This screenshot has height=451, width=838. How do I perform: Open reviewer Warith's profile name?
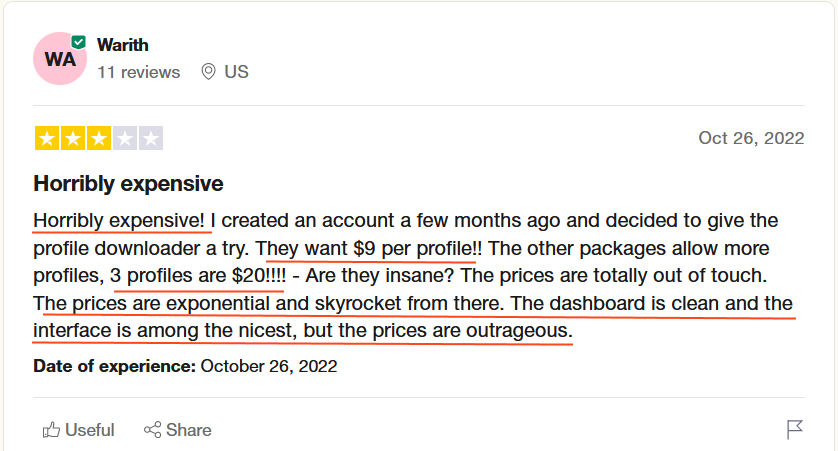(123, 45)
